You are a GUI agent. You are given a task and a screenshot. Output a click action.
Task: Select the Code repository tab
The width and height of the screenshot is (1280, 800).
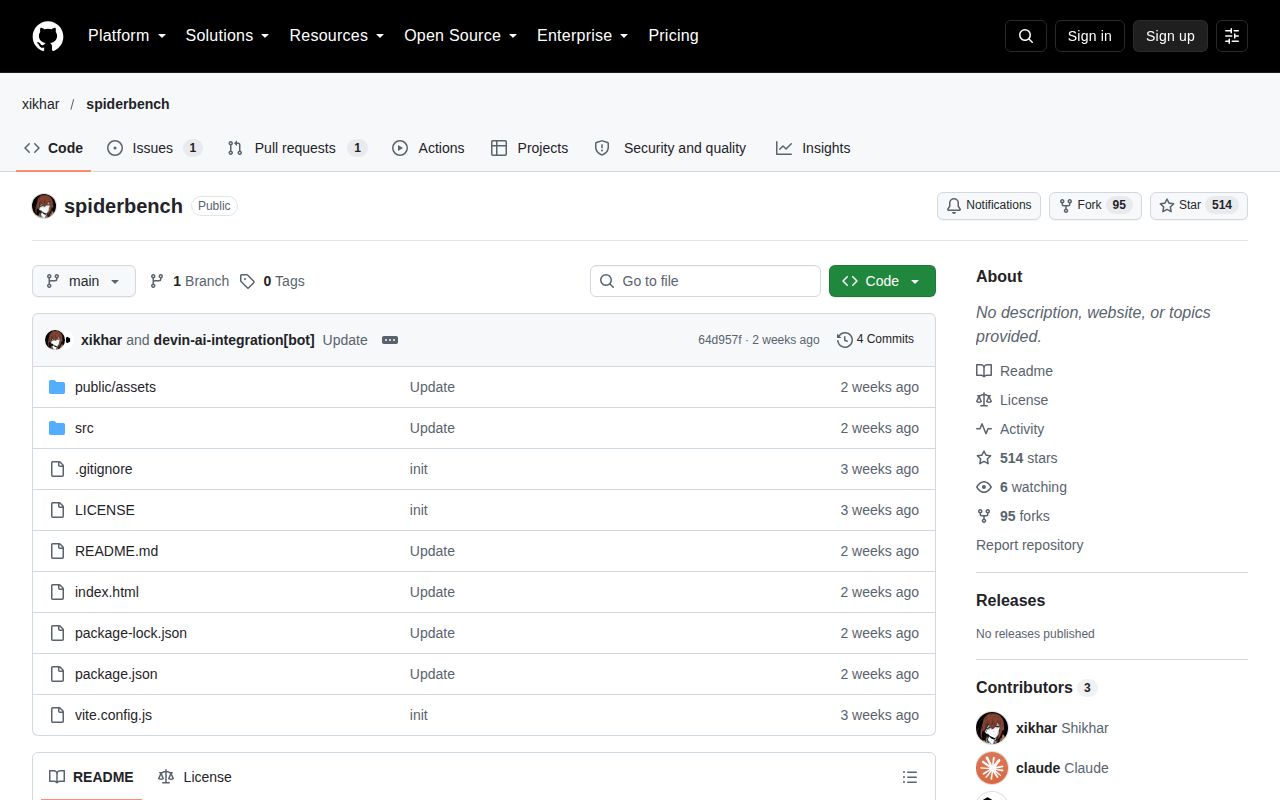tap(53, 148)
